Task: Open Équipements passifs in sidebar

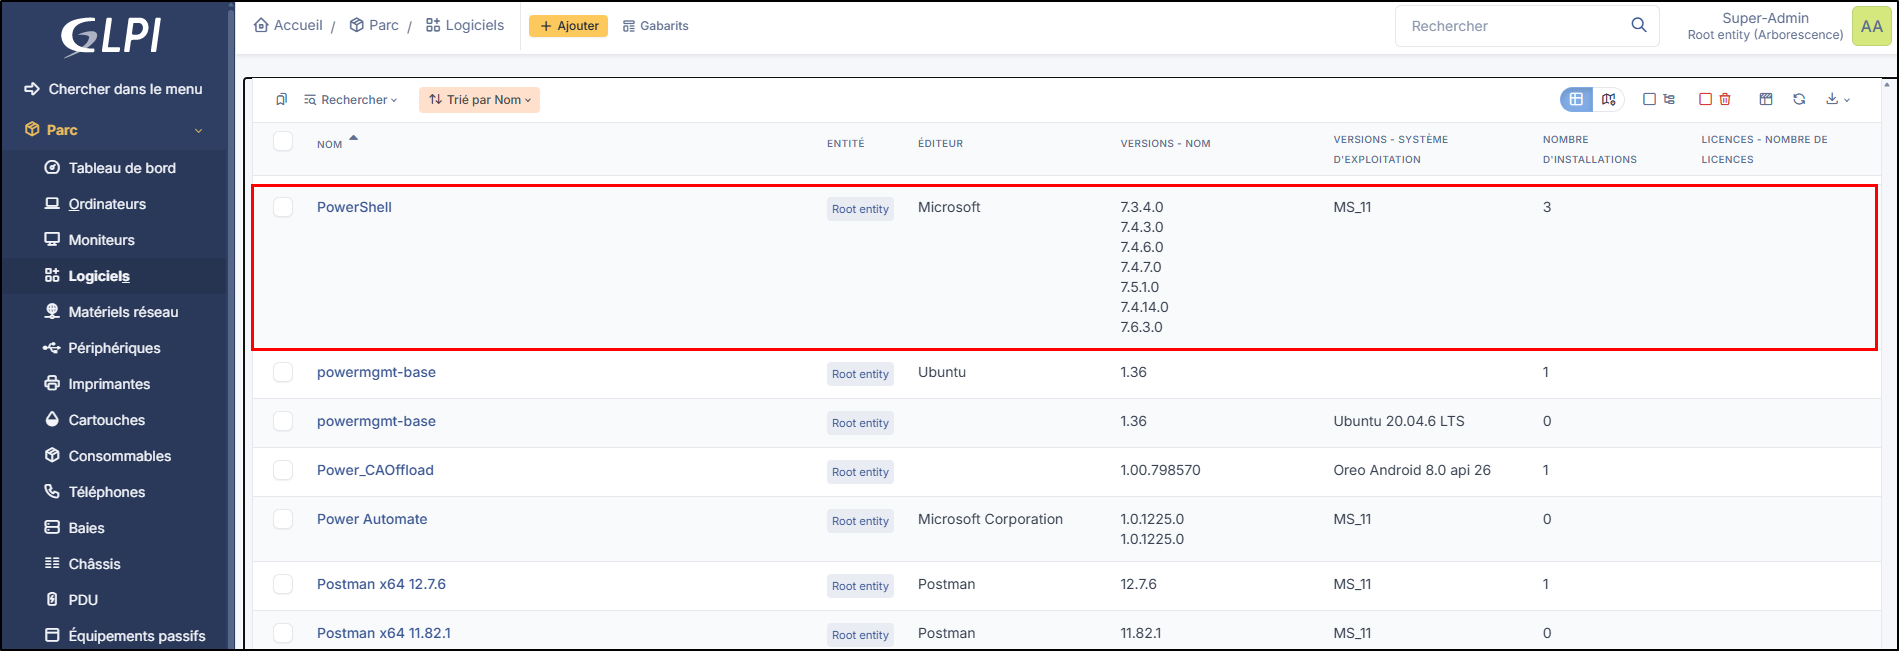Action: click(137, 636)
